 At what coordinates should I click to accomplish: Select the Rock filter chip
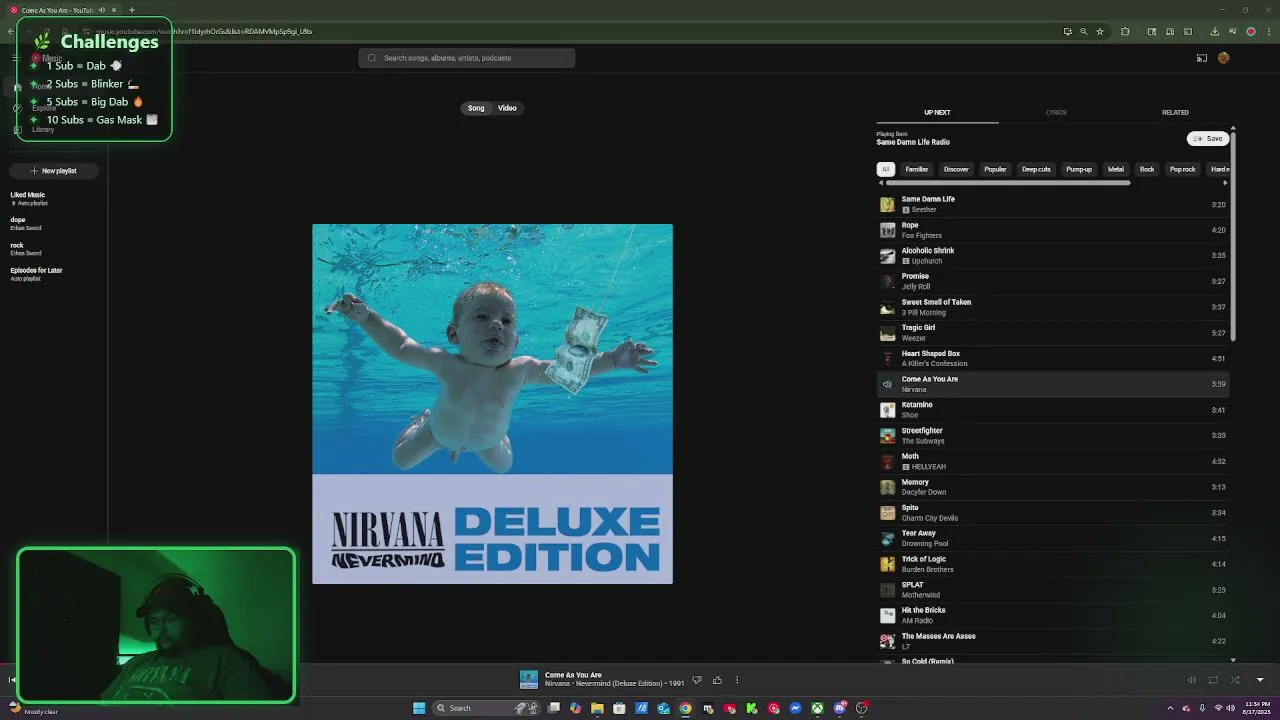coord(1147,169)
